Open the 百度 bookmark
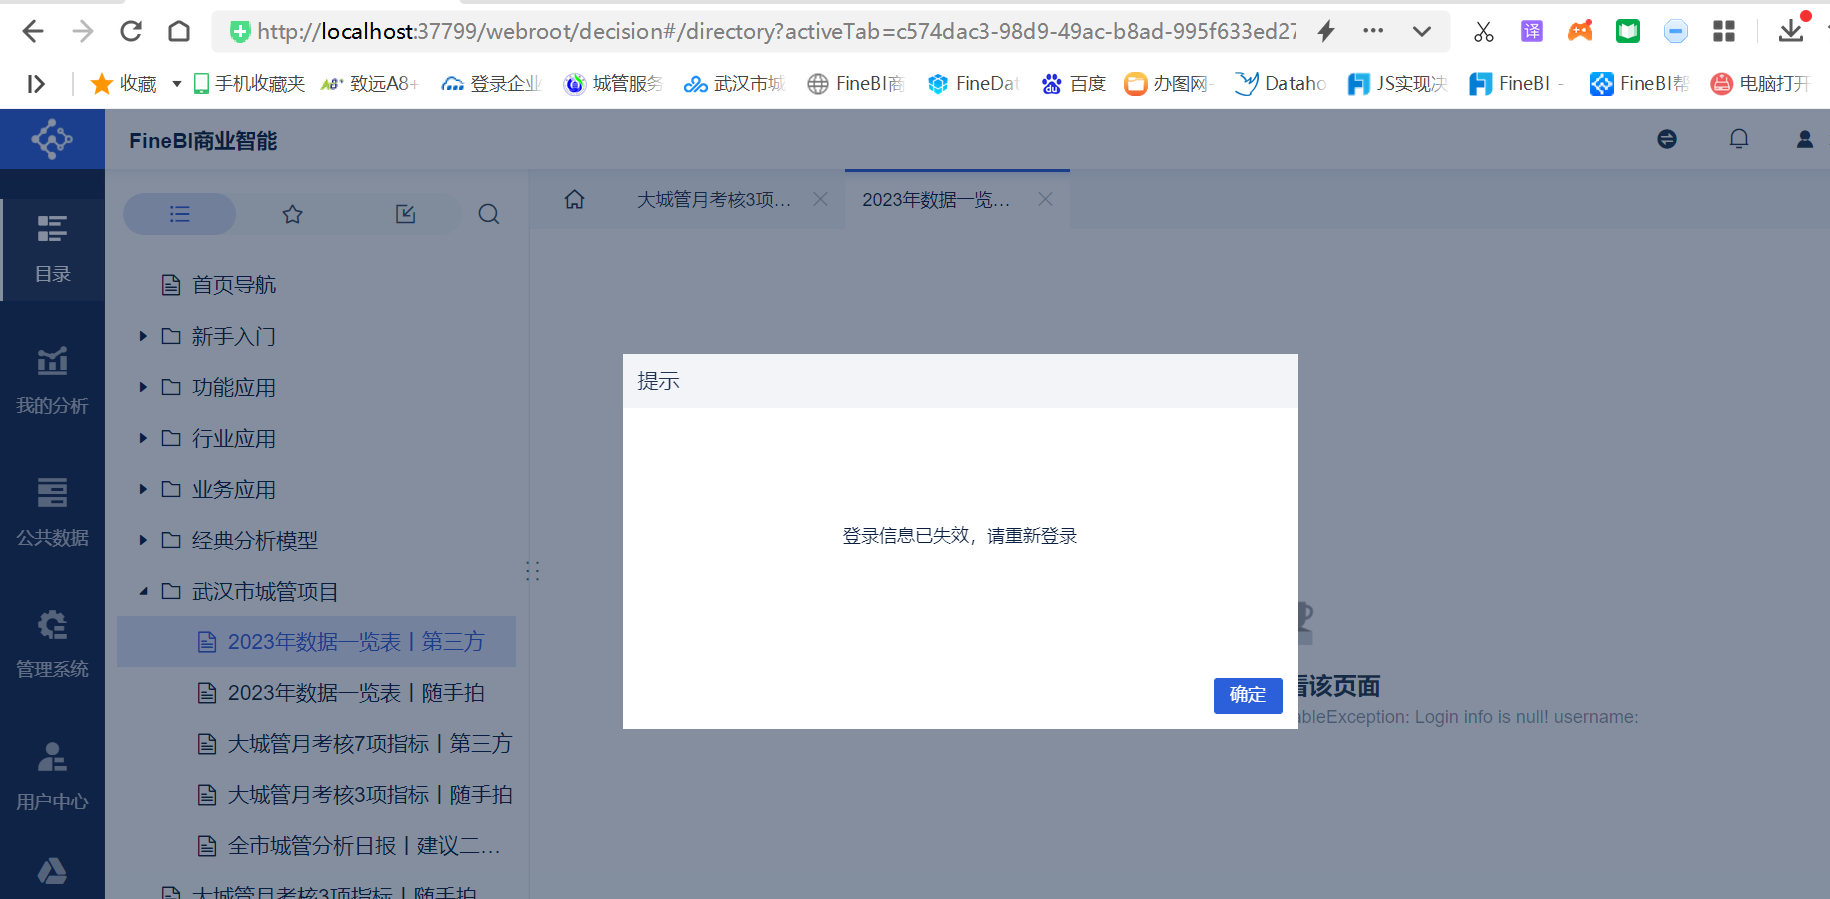Screen dimensions: 1830x899 pyautogui.click(x=1074, y=84)
